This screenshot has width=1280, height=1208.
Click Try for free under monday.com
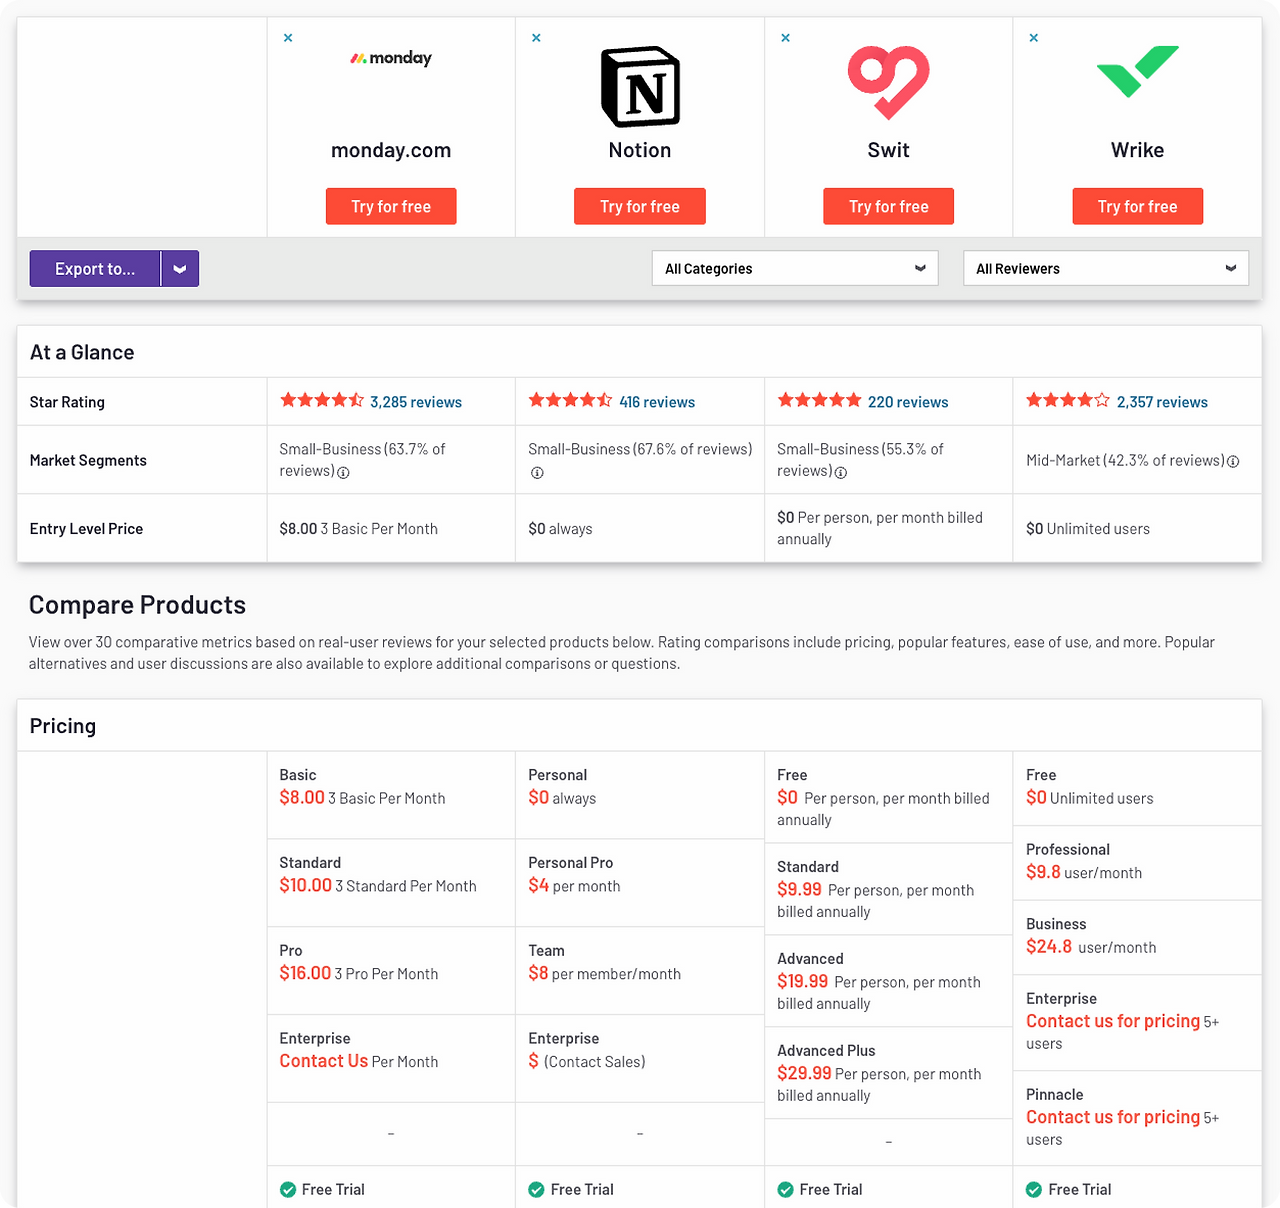point(391,206)
